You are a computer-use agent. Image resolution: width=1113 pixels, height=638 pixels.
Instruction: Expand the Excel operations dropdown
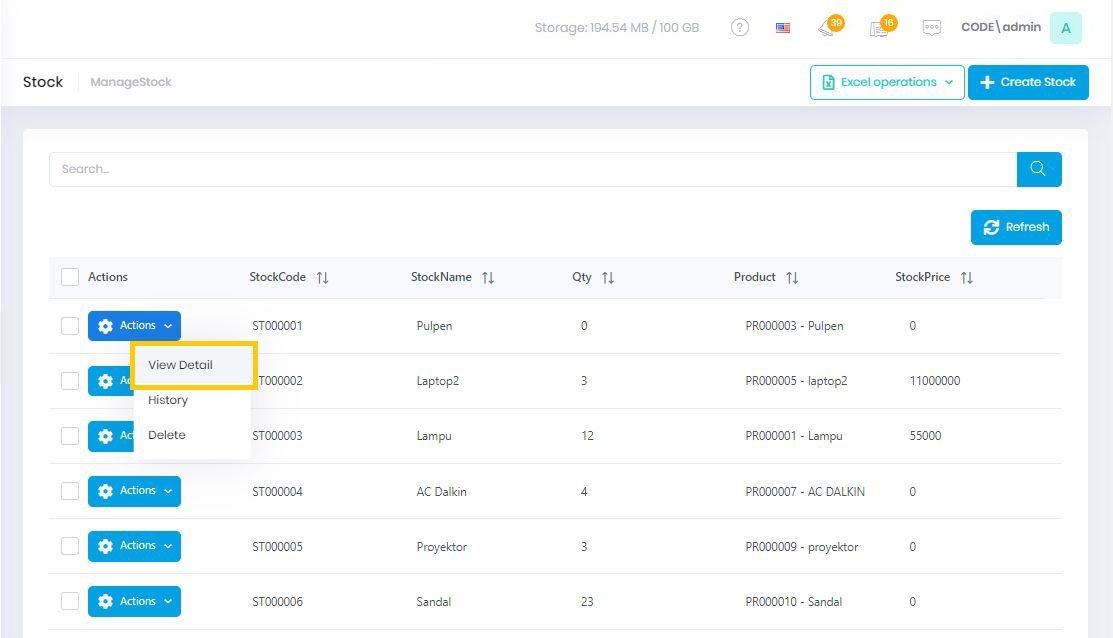(887, 82)
